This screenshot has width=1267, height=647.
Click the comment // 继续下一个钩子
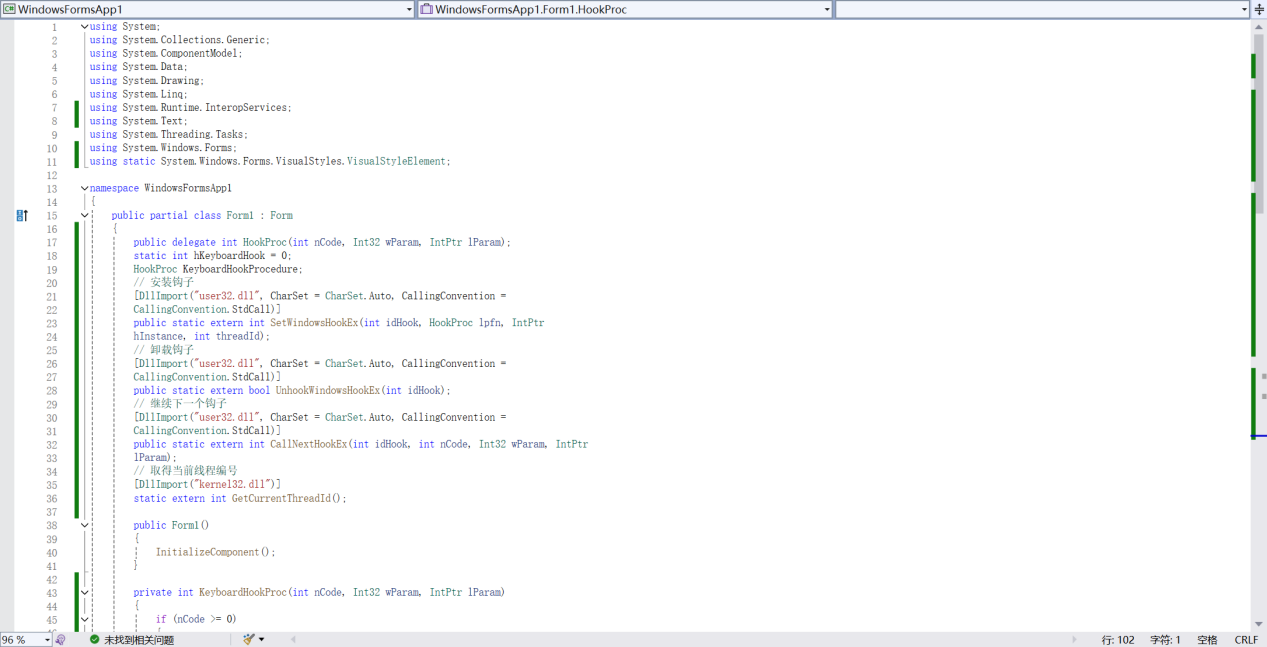(x=180, y=404)
